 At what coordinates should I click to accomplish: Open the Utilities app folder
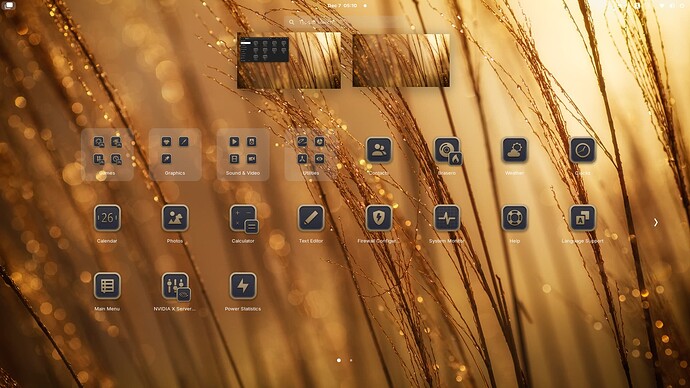(x=311, y=154)
